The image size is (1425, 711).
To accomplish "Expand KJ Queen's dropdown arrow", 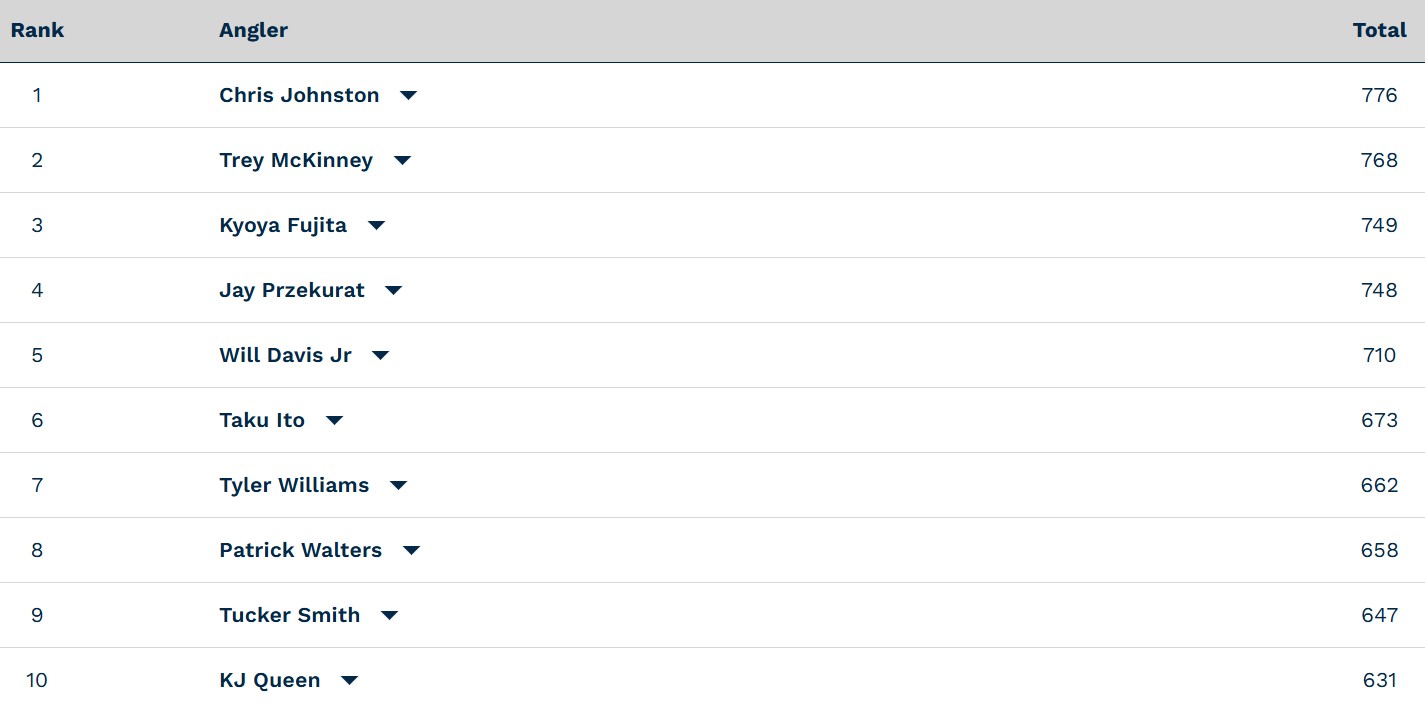I will point(349,681).
